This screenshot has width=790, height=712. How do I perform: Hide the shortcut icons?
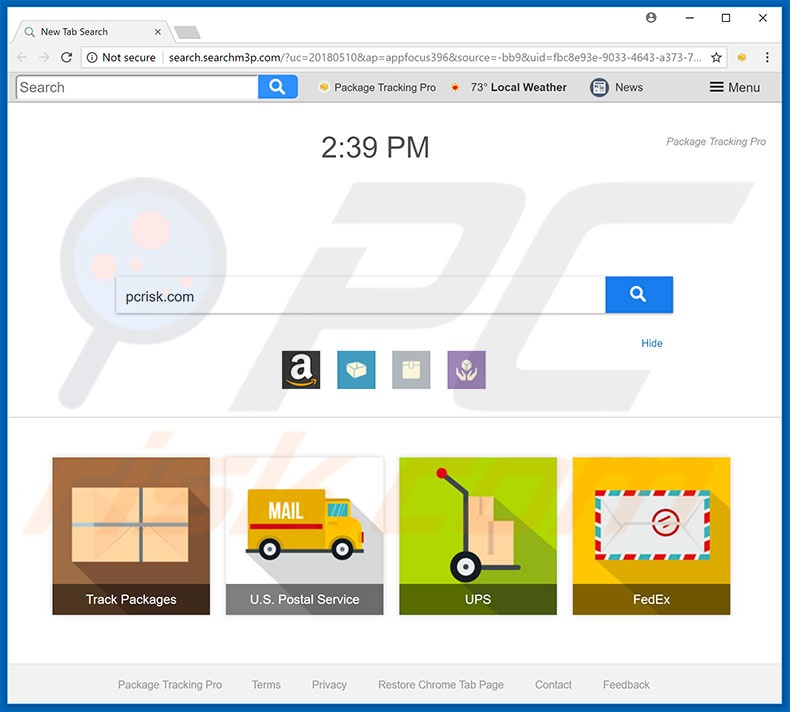[x=651, y=343]
